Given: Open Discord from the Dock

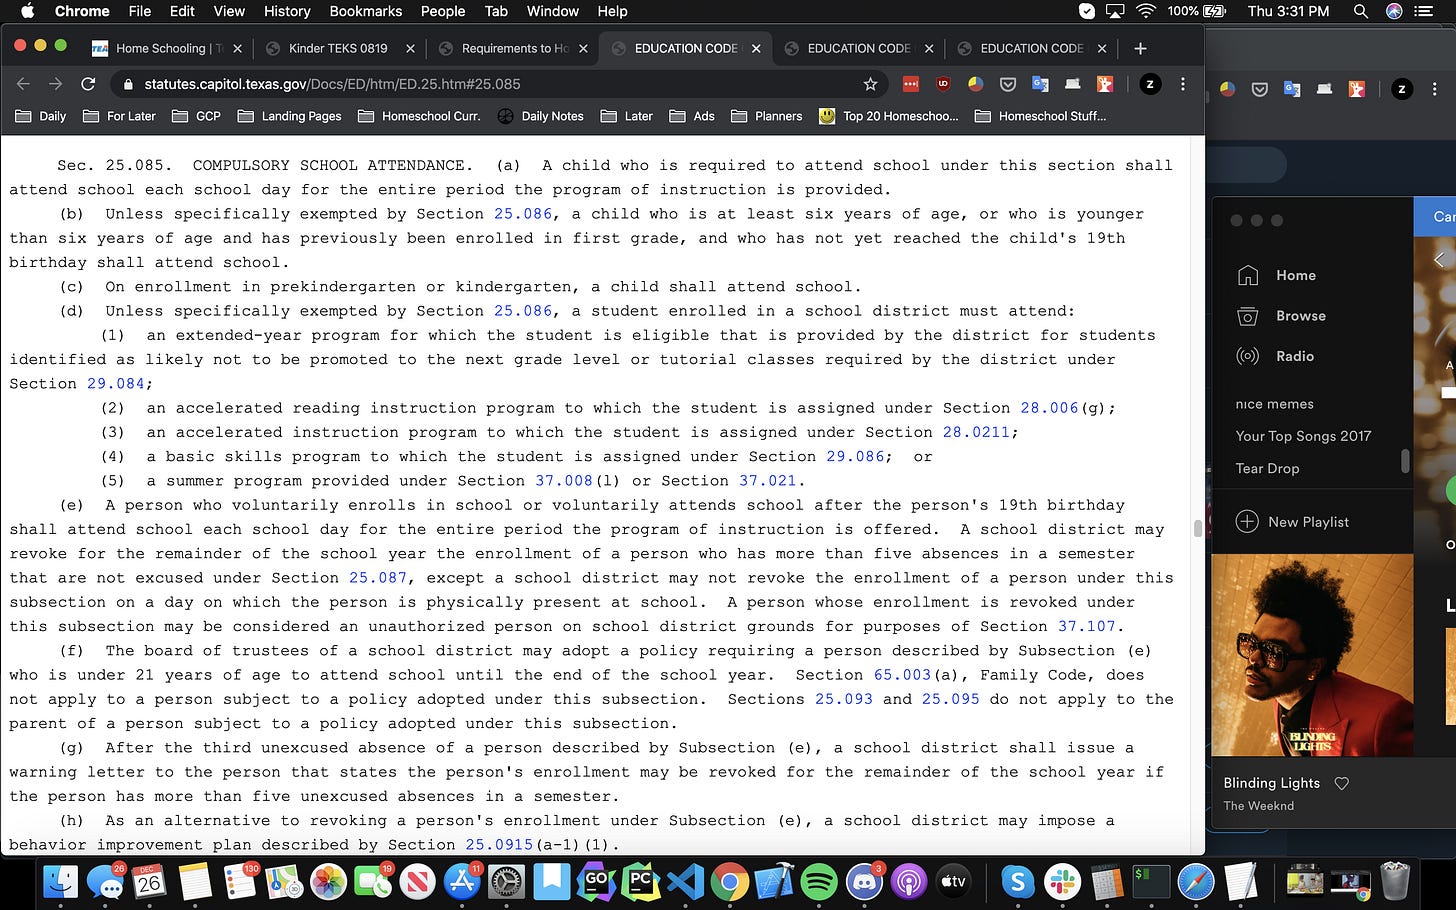Looking at the screenshot, I should pyautogui.click(x=864, y=882).
